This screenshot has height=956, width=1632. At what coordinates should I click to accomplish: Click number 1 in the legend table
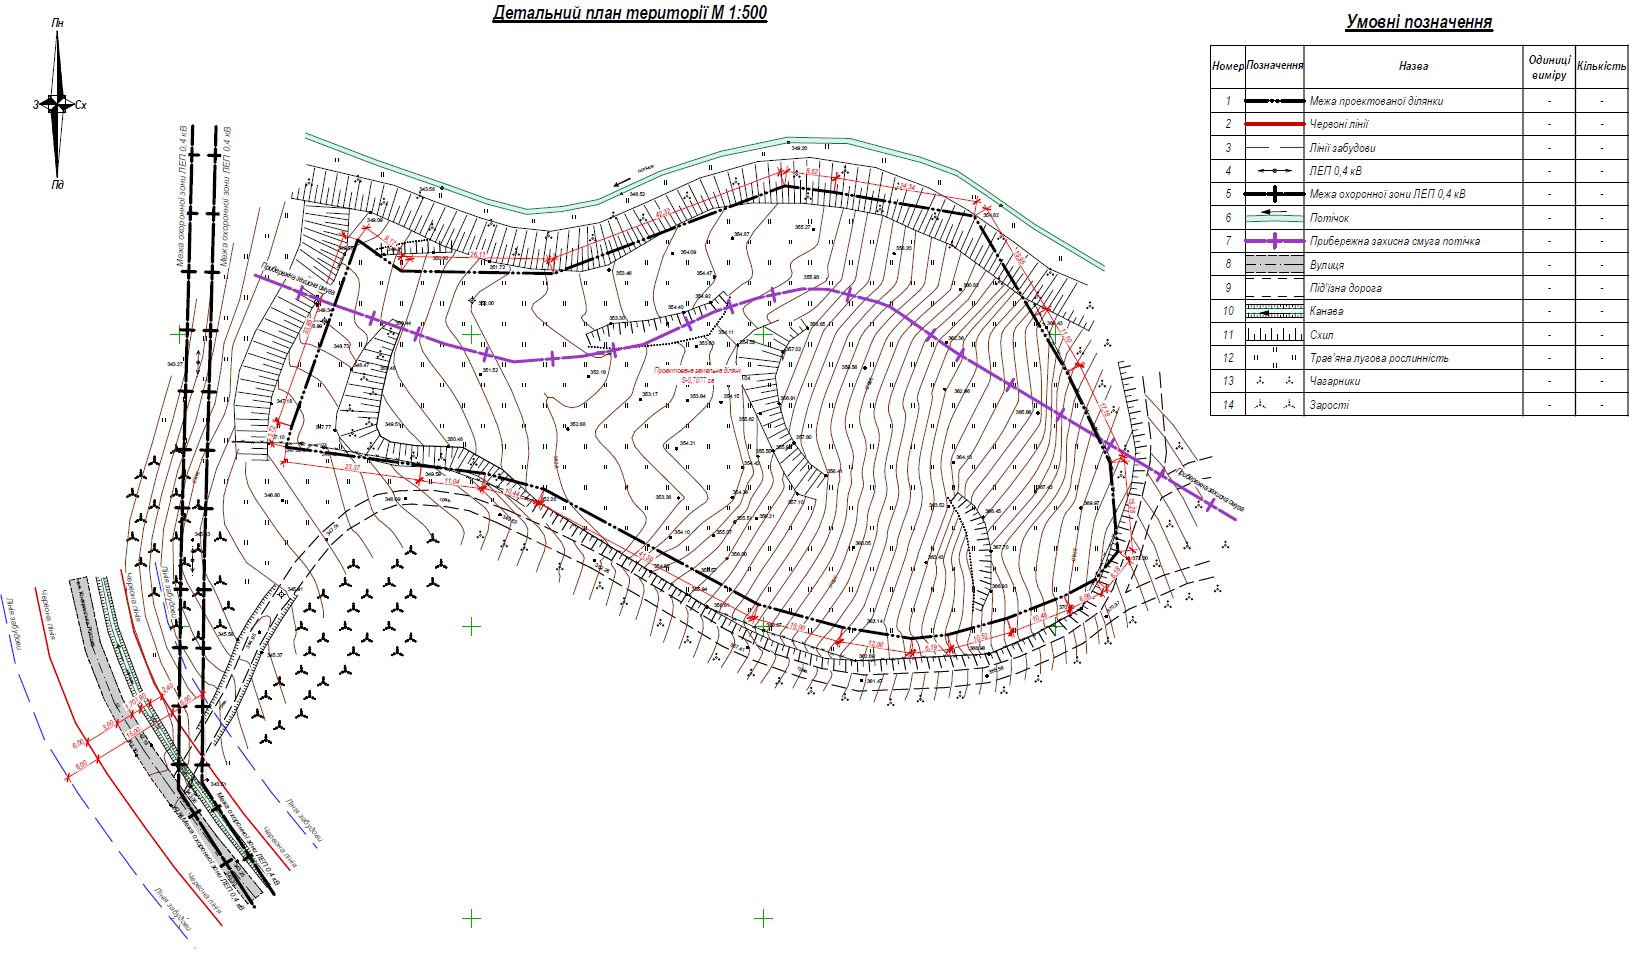tap(1228, 101)
